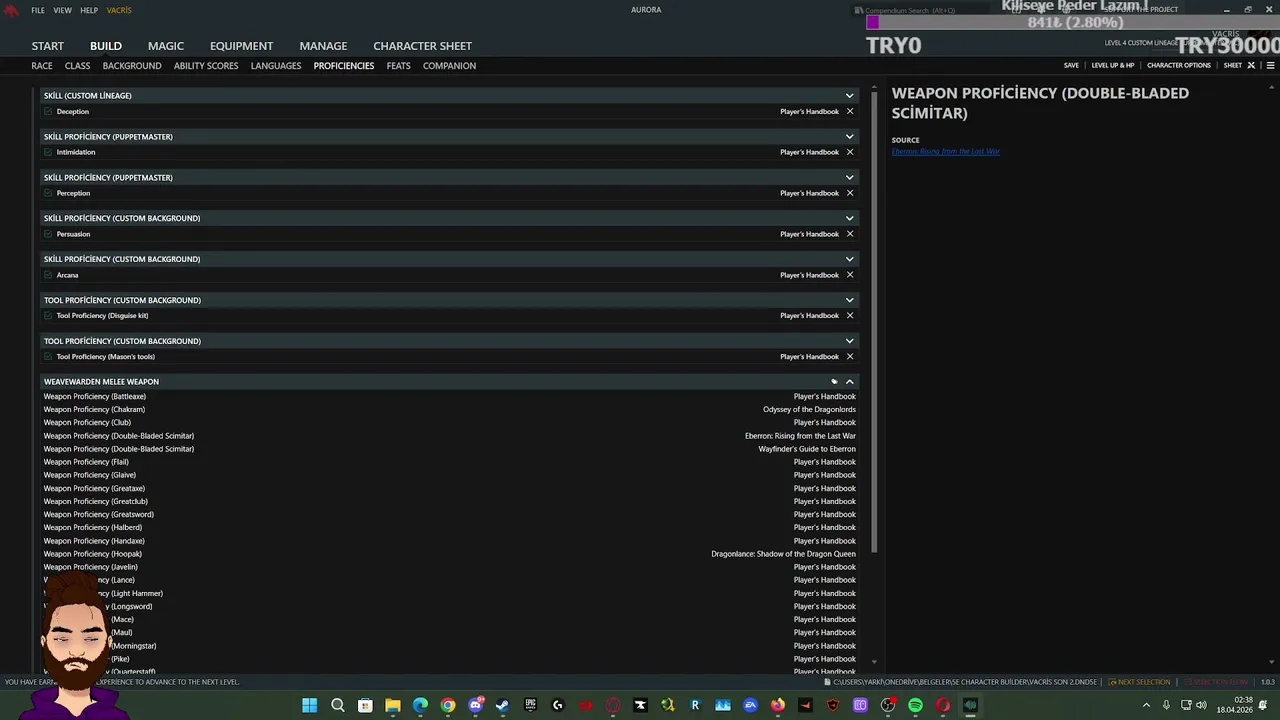
Task: Open the hamburger menu icon near Sheet
Action: click(1270, 65)
